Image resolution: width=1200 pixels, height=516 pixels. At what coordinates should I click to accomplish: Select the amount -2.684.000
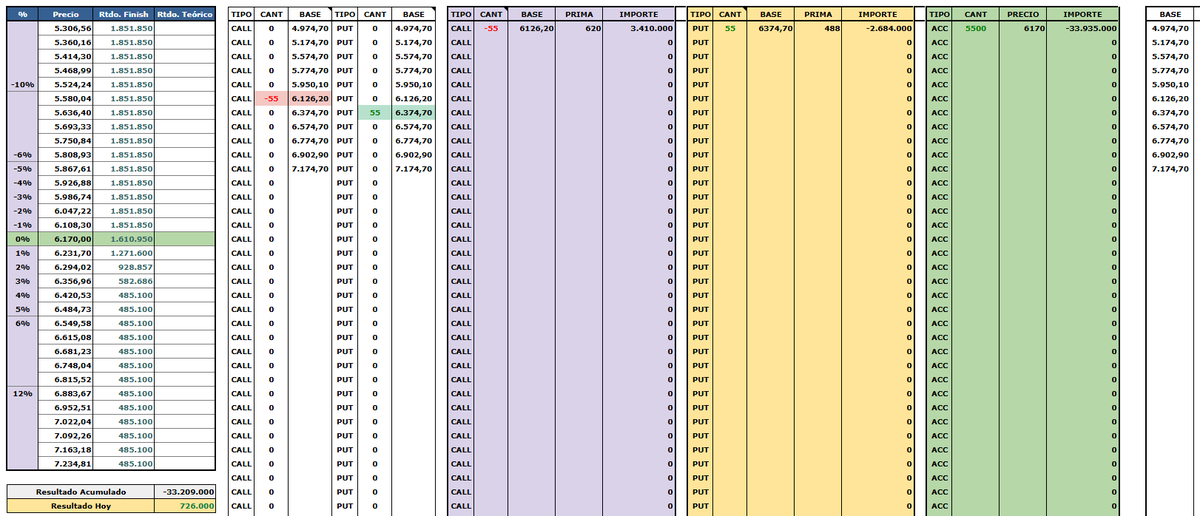click(x=879, y=29)
